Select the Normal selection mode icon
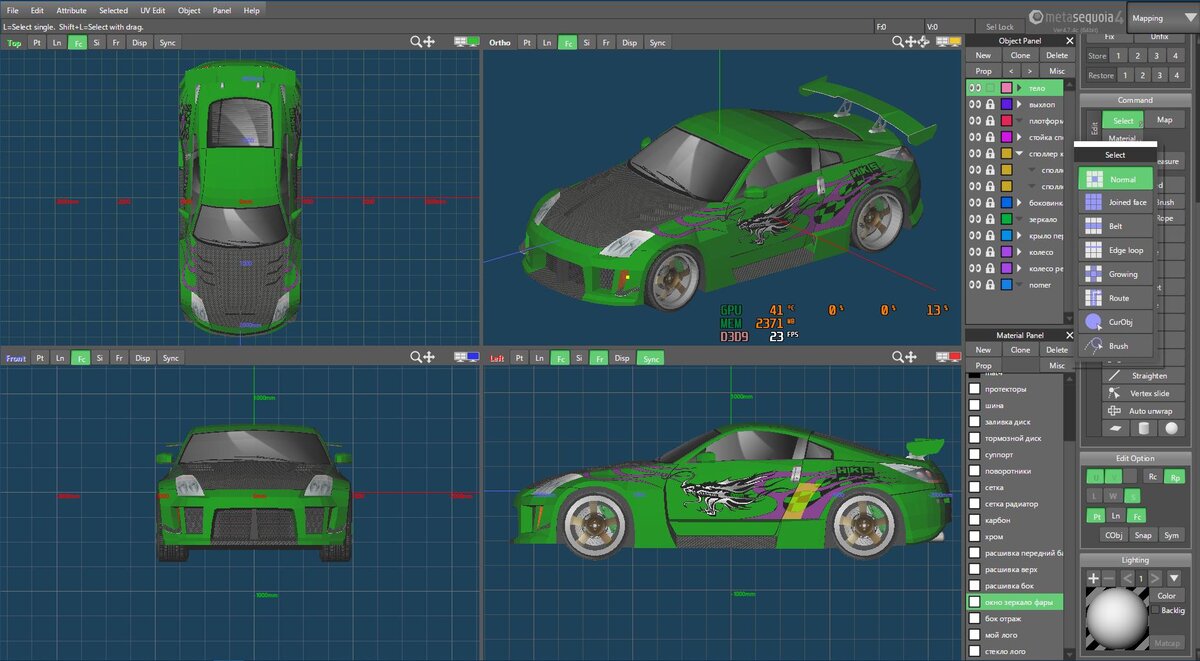The image size is (1200, 661). click(x=1094, y=179)
